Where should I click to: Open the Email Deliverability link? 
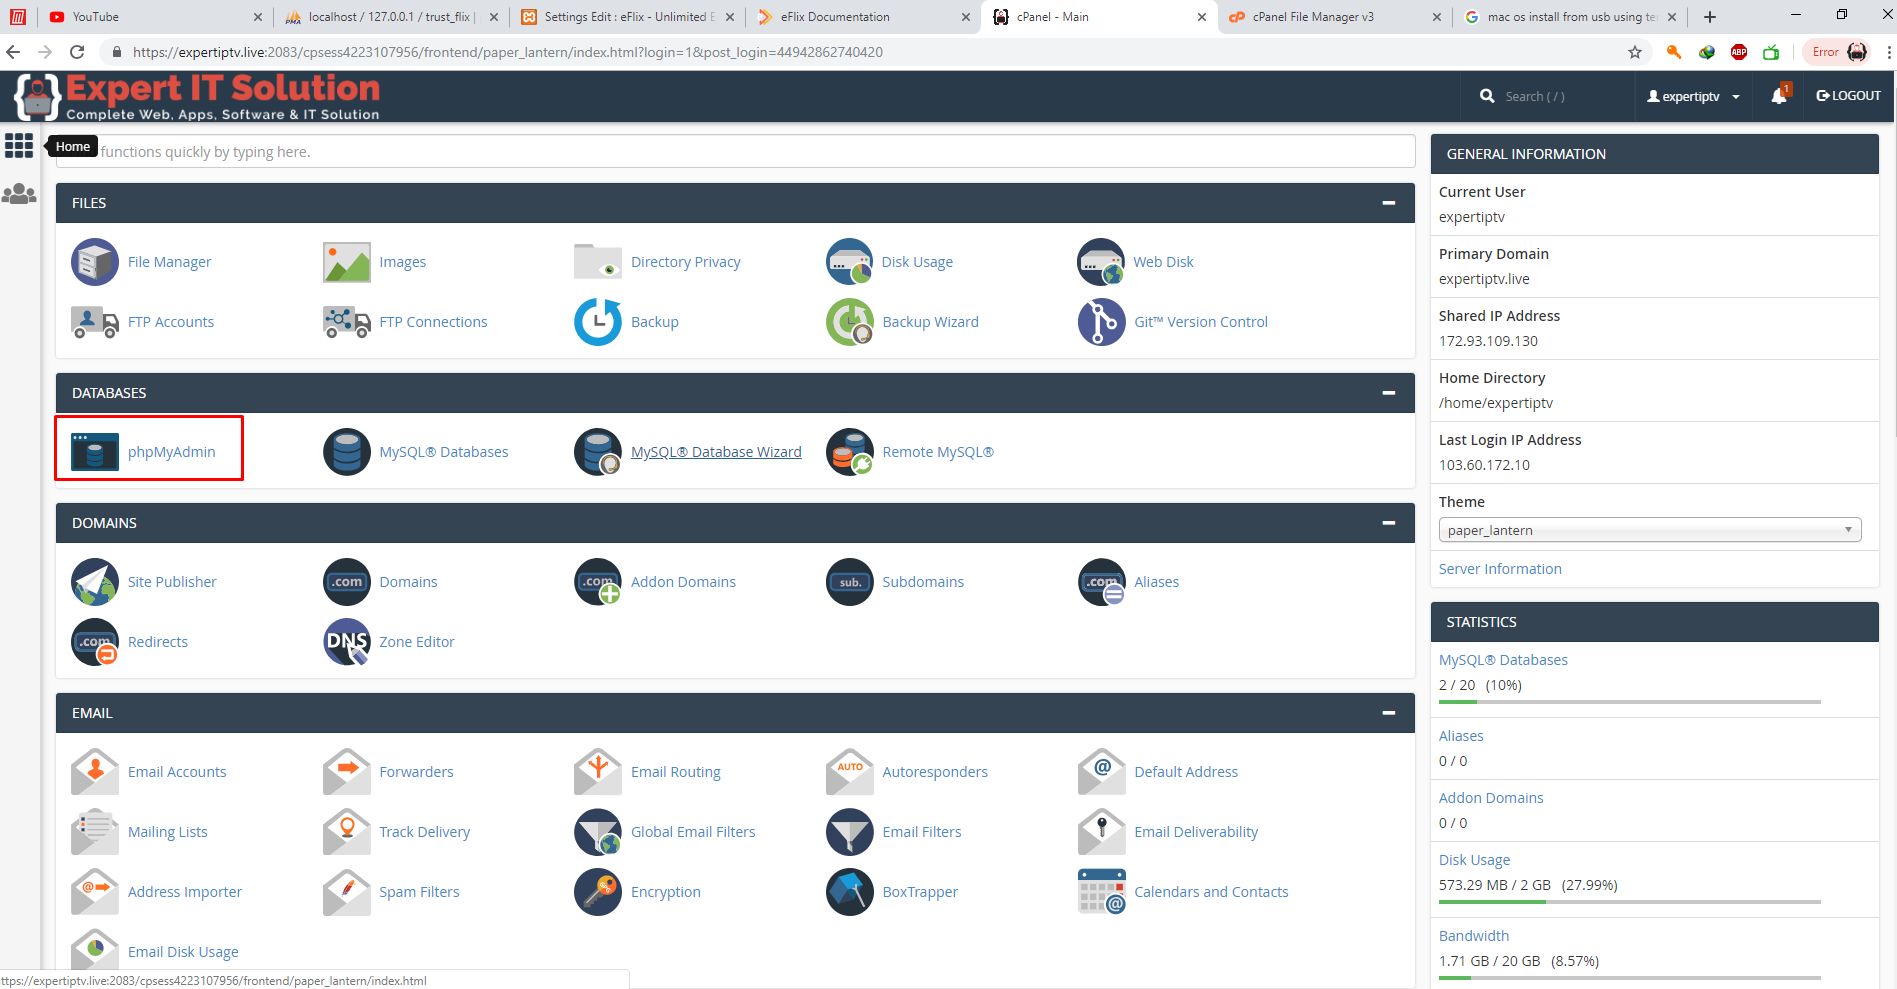coord(1196,832)
